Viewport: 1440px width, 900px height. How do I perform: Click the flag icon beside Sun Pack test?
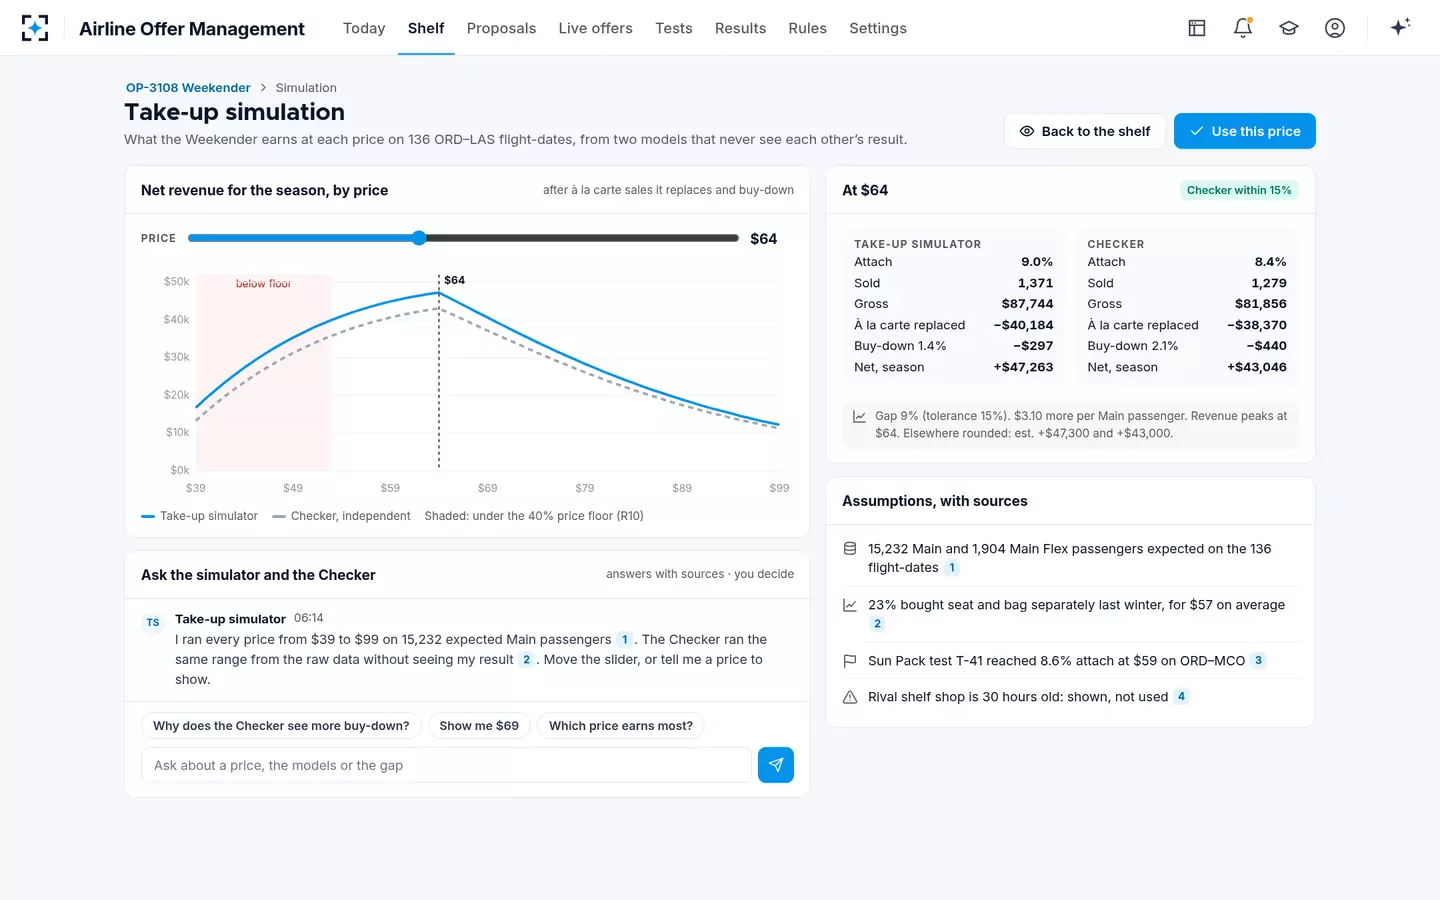tap(850, 661)
